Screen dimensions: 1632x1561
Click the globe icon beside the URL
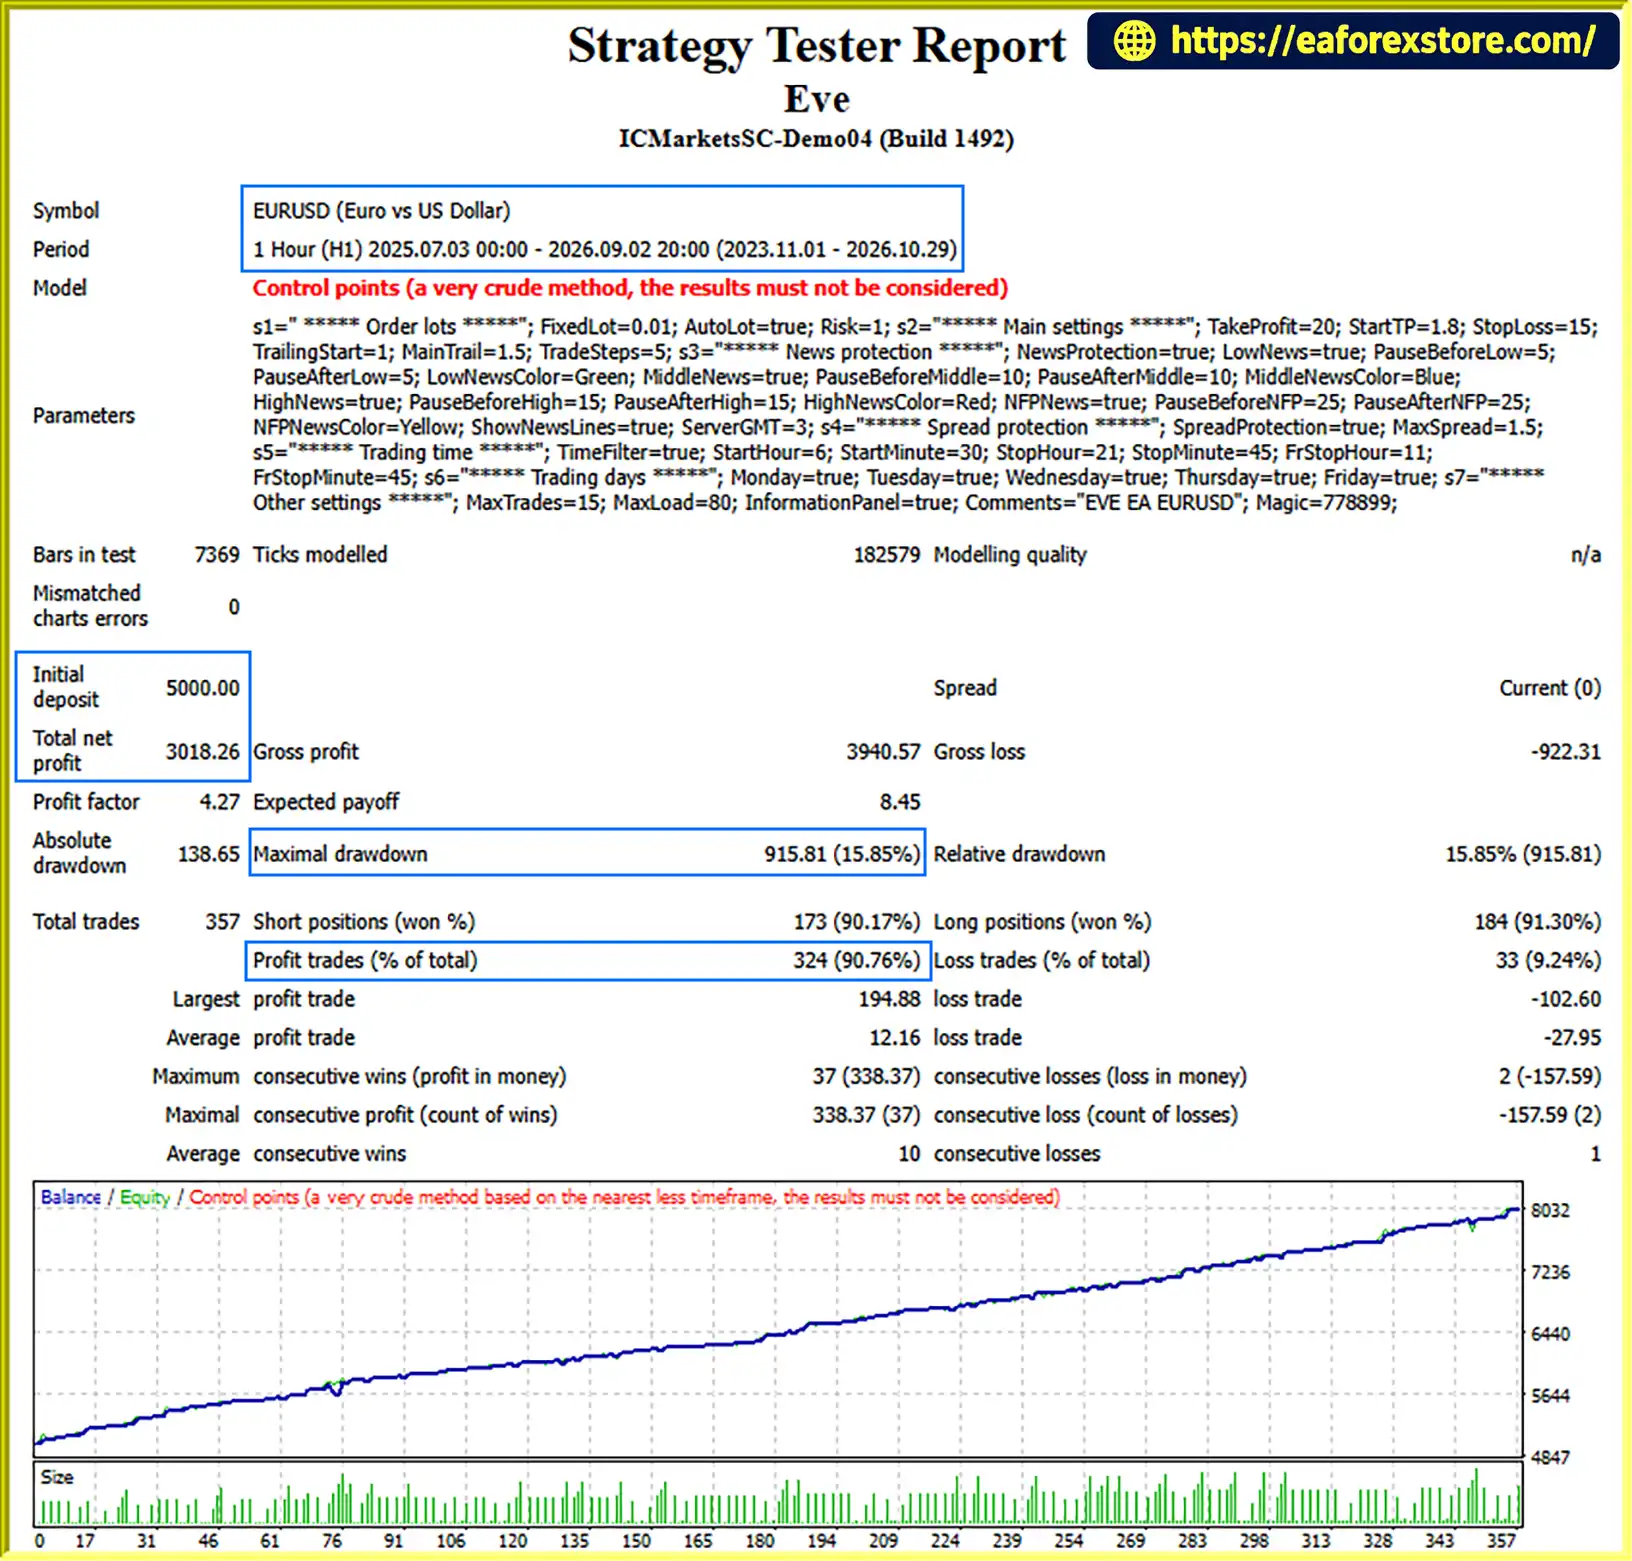pyautogui.click(x=1134, y=41)
